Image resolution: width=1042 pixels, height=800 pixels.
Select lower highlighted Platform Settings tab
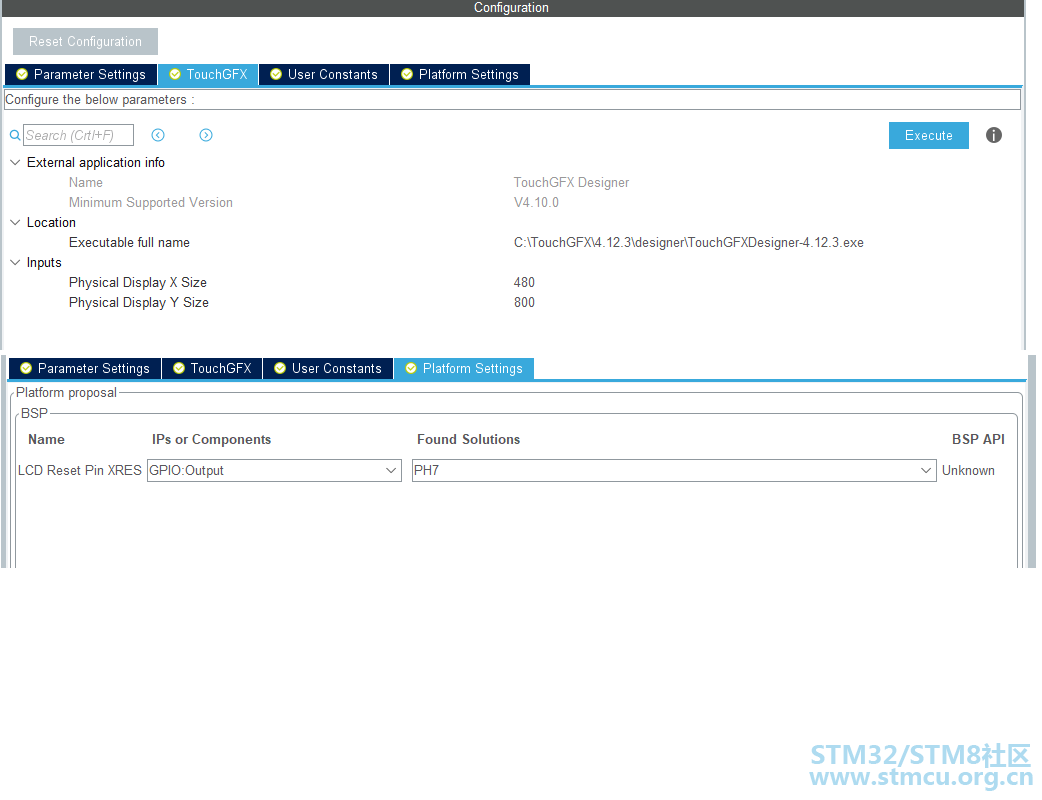(x=464, y=368)
